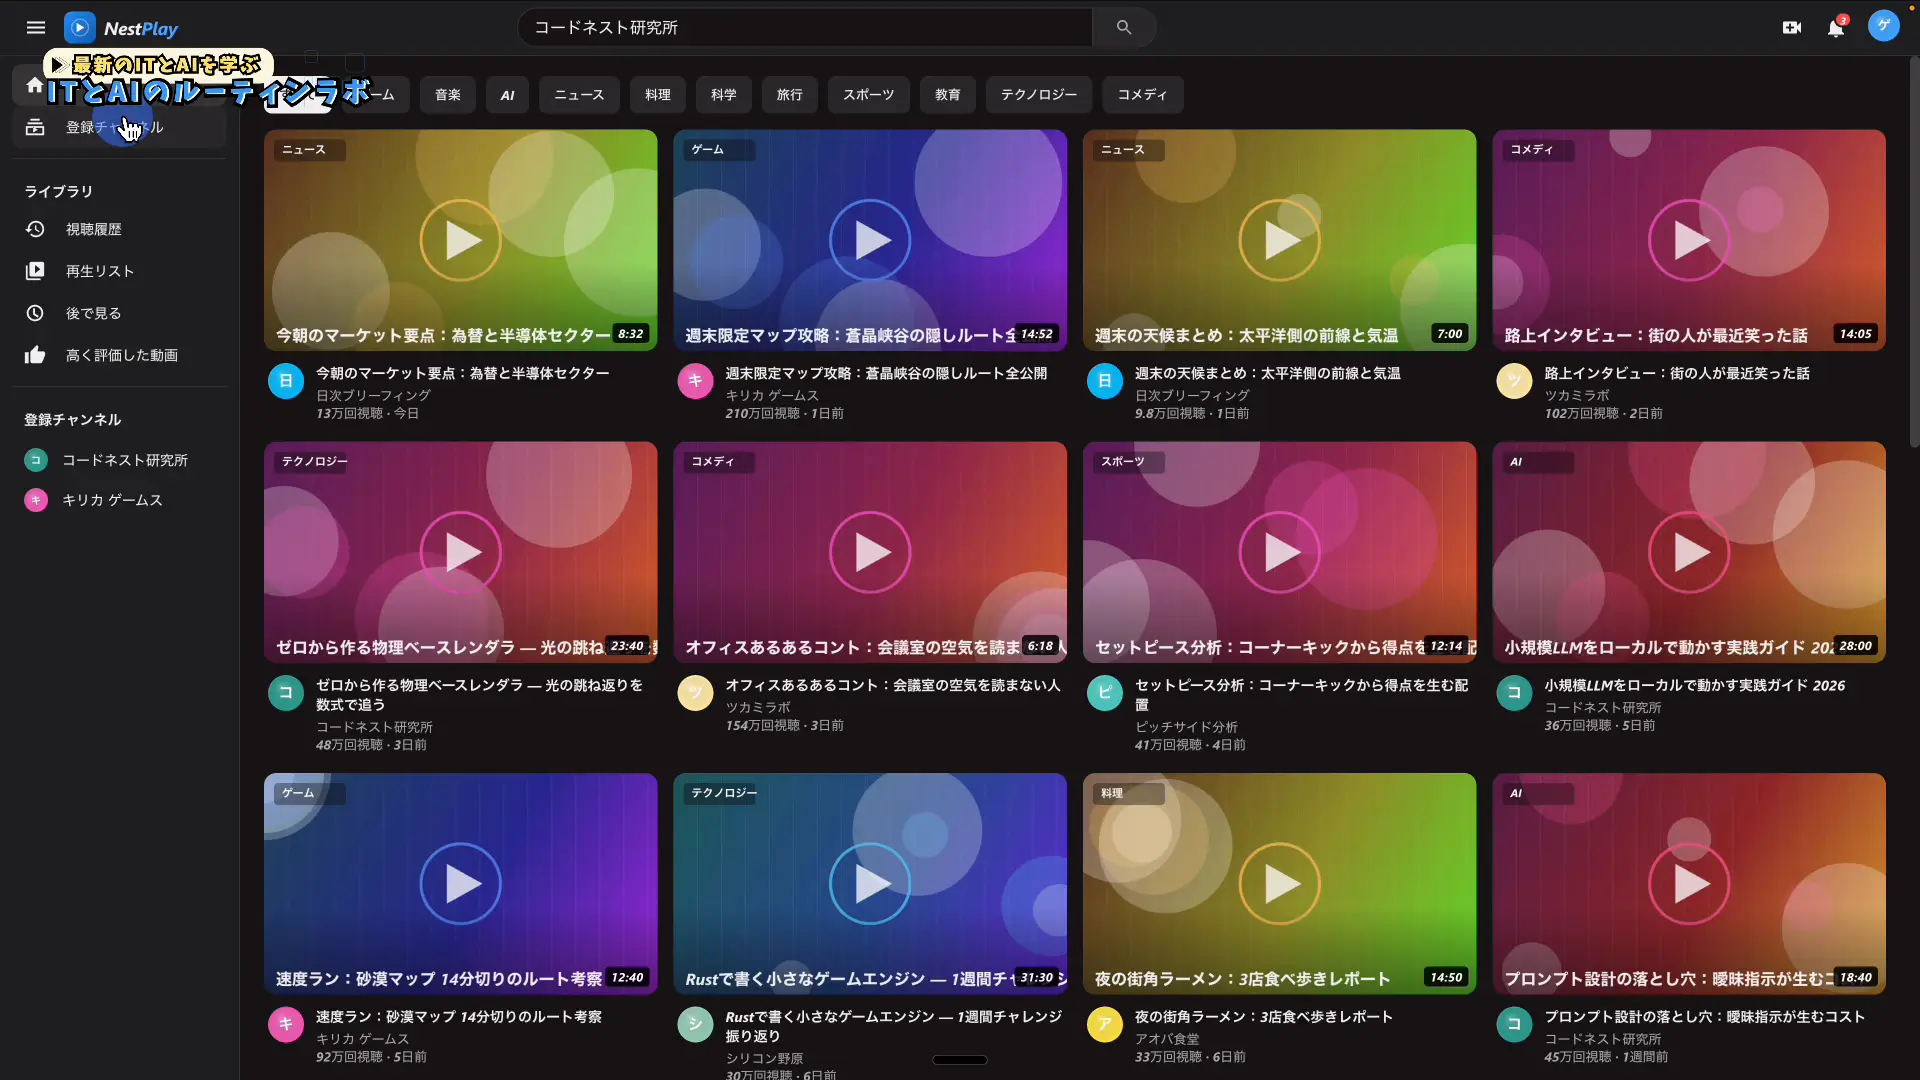Click the NestPlay logo
Screen dimensions: 1920x1080
pyautogui.click(x=121, y=28)
